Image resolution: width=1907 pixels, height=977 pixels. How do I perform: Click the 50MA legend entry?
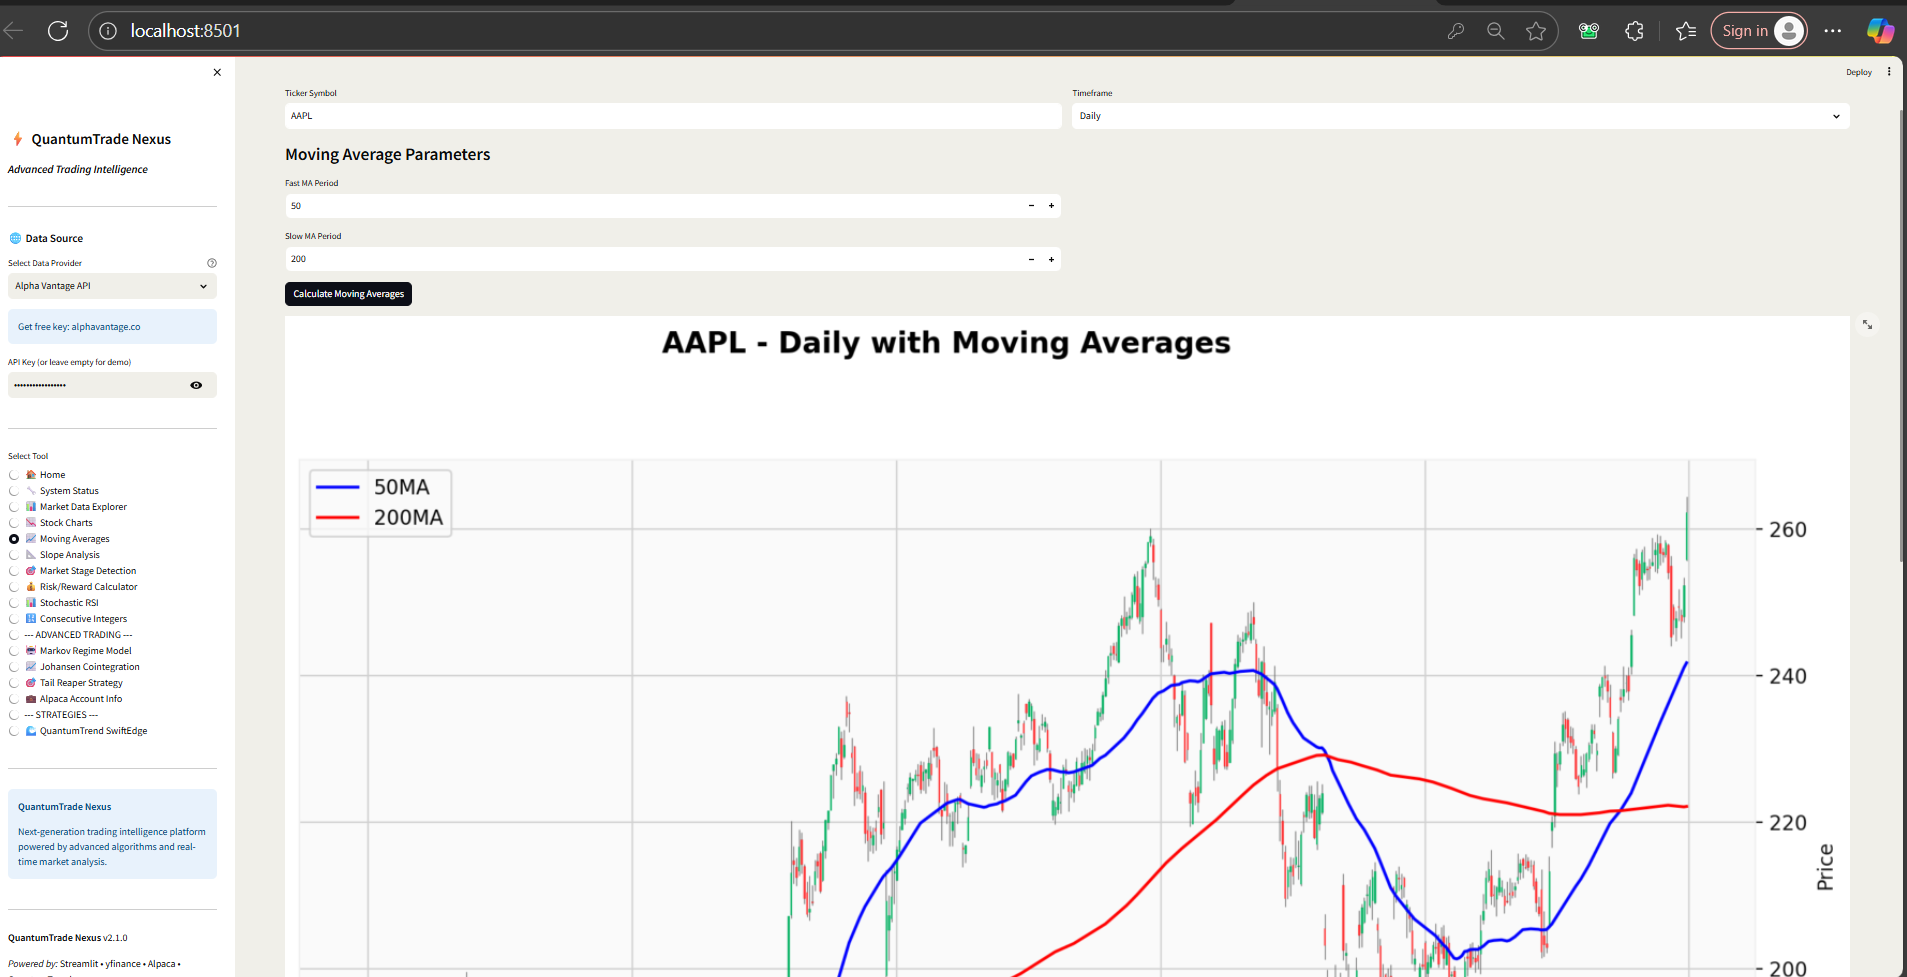click(374, 487)
